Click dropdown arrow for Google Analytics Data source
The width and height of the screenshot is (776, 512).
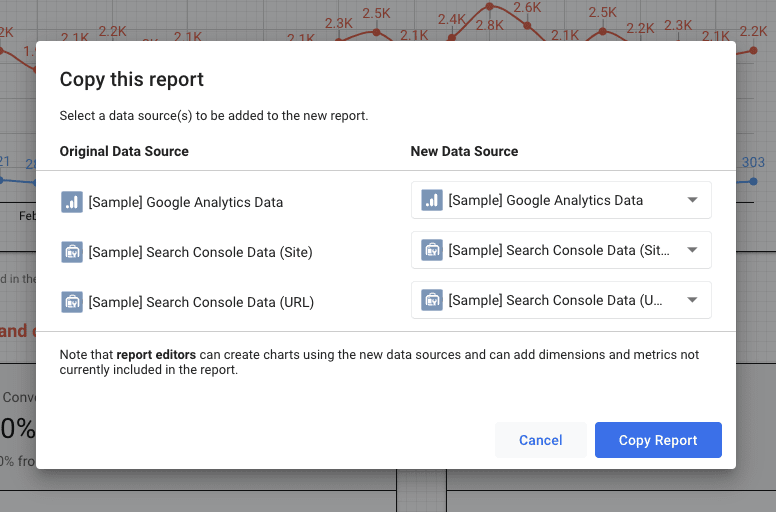pyautogui.click(x=692, y=200)
